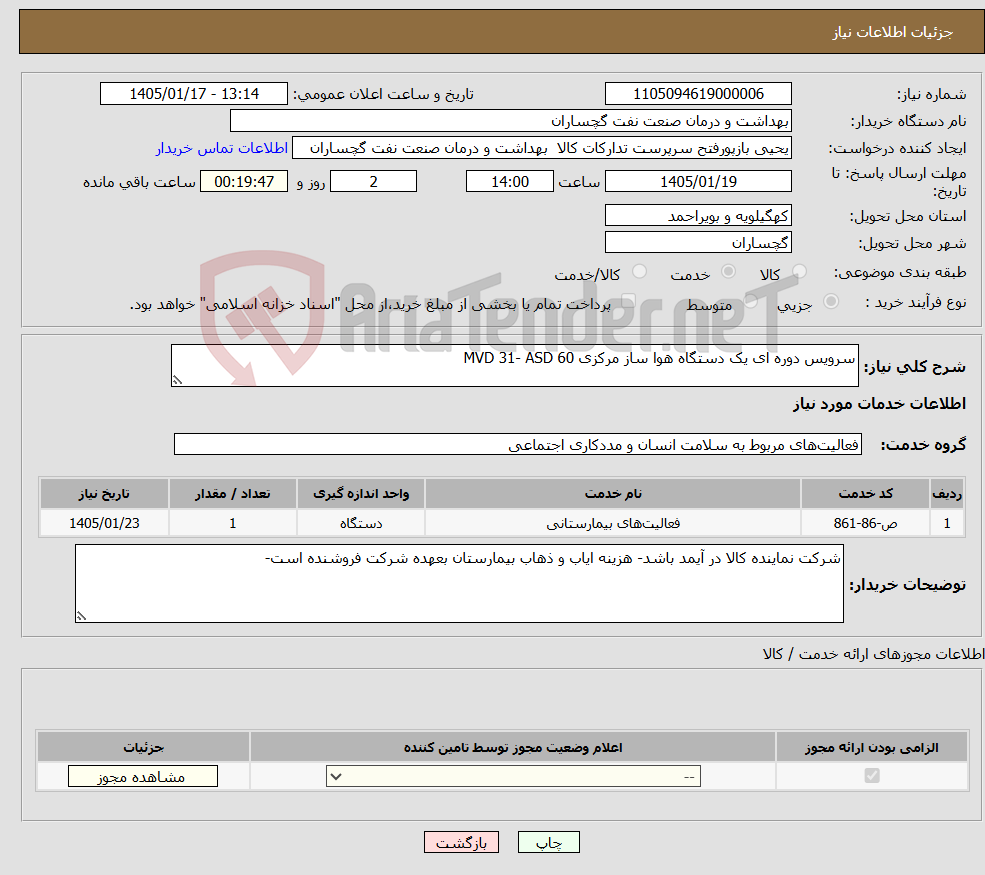
Task: Select the کالا radio button
Action: pyautogui.click(x=799, y=272)
